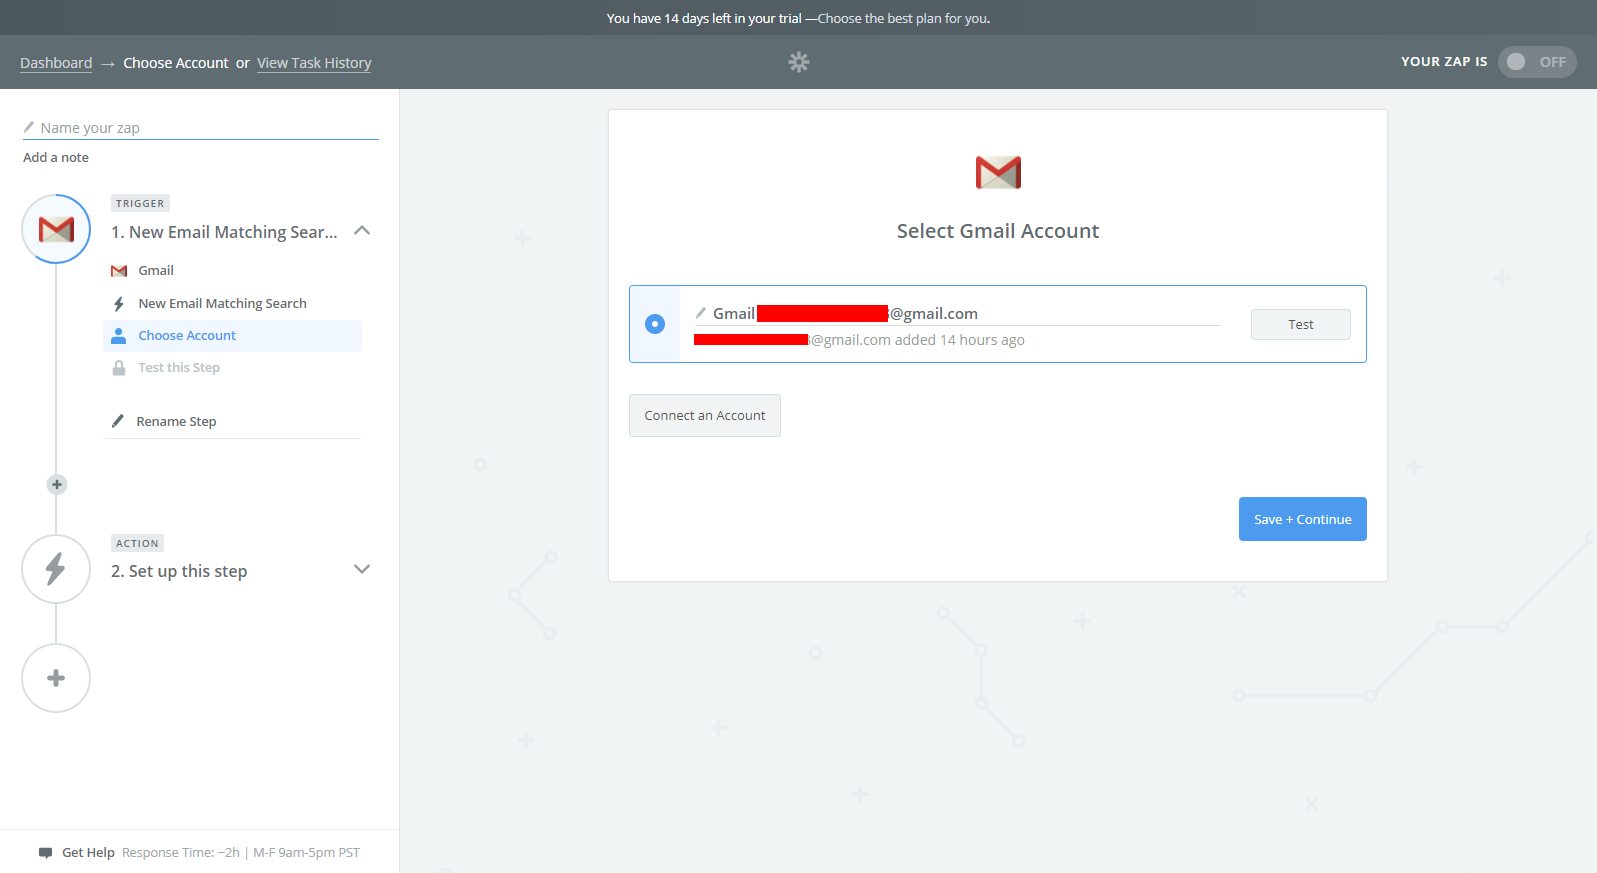Image resolution: width=1597 pixels, height=873 pixels.
Task: Click Response Time ~2h text
Action: 181,853
